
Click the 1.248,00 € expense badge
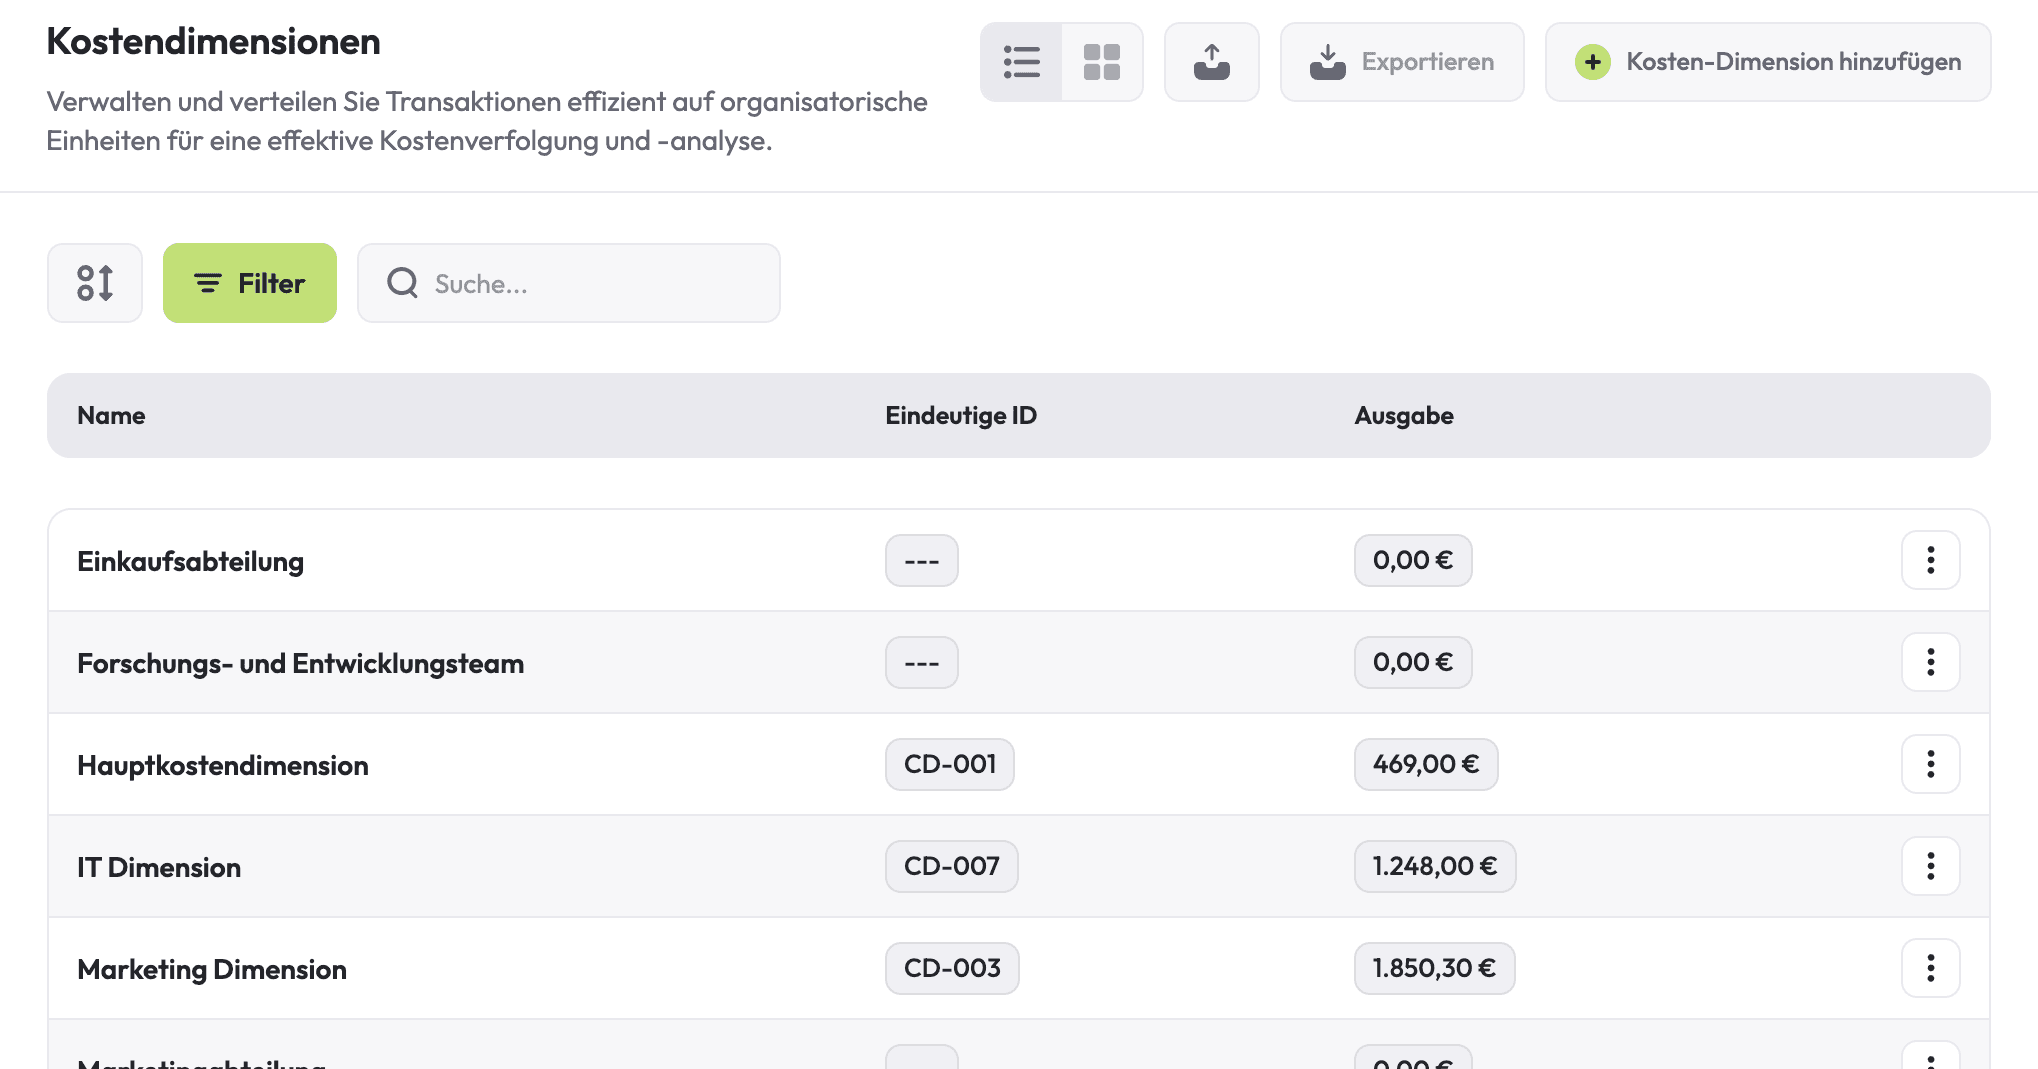(x=1434, y=866)
